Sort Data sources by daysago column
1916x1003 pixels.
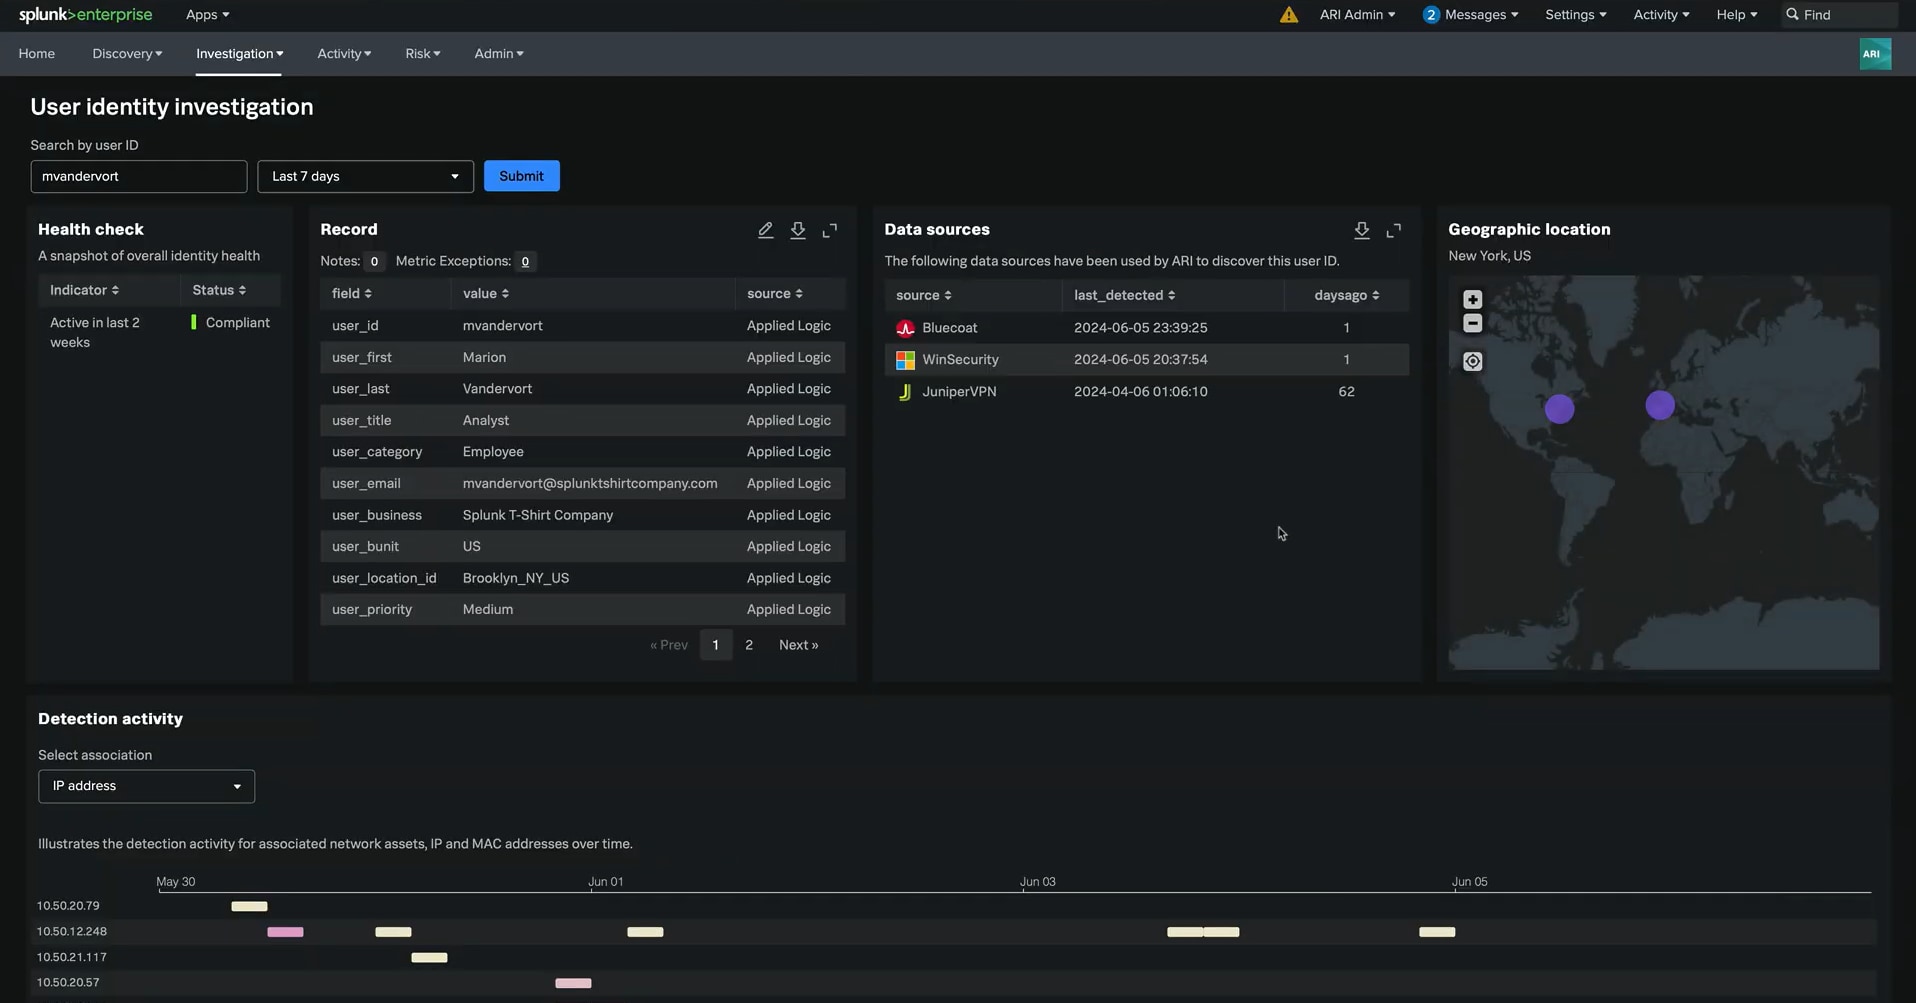pyautogui.click(x=1346, y=295)
